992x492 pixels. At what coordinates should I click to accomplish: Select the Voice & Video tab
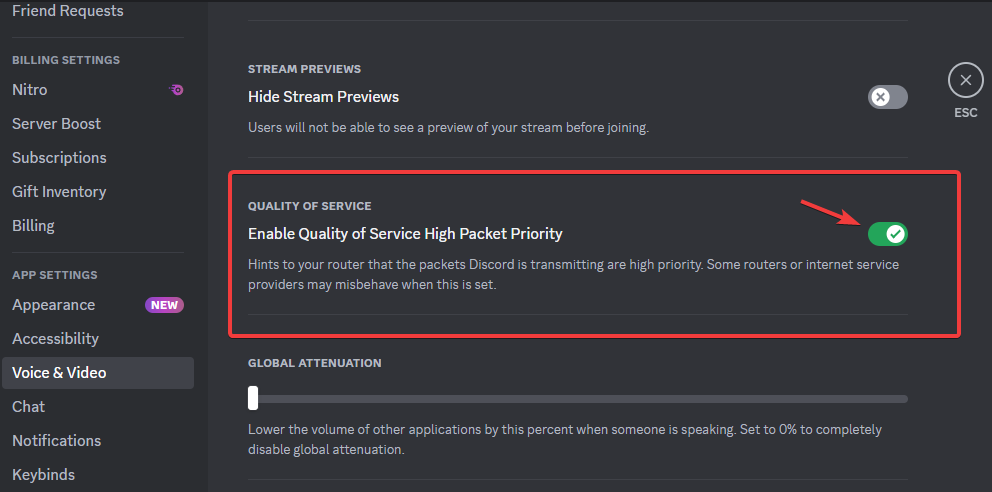[x=59, y=373]
